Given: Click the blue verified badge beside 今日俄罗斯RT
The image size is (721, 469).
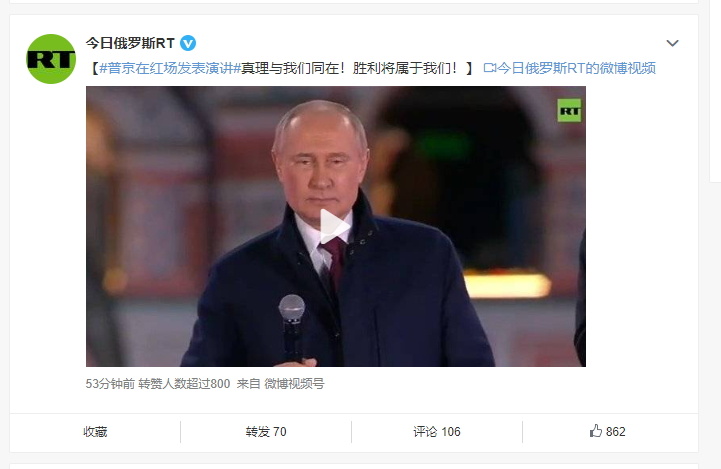Looking at the screenshot, I should coord(188,43).
